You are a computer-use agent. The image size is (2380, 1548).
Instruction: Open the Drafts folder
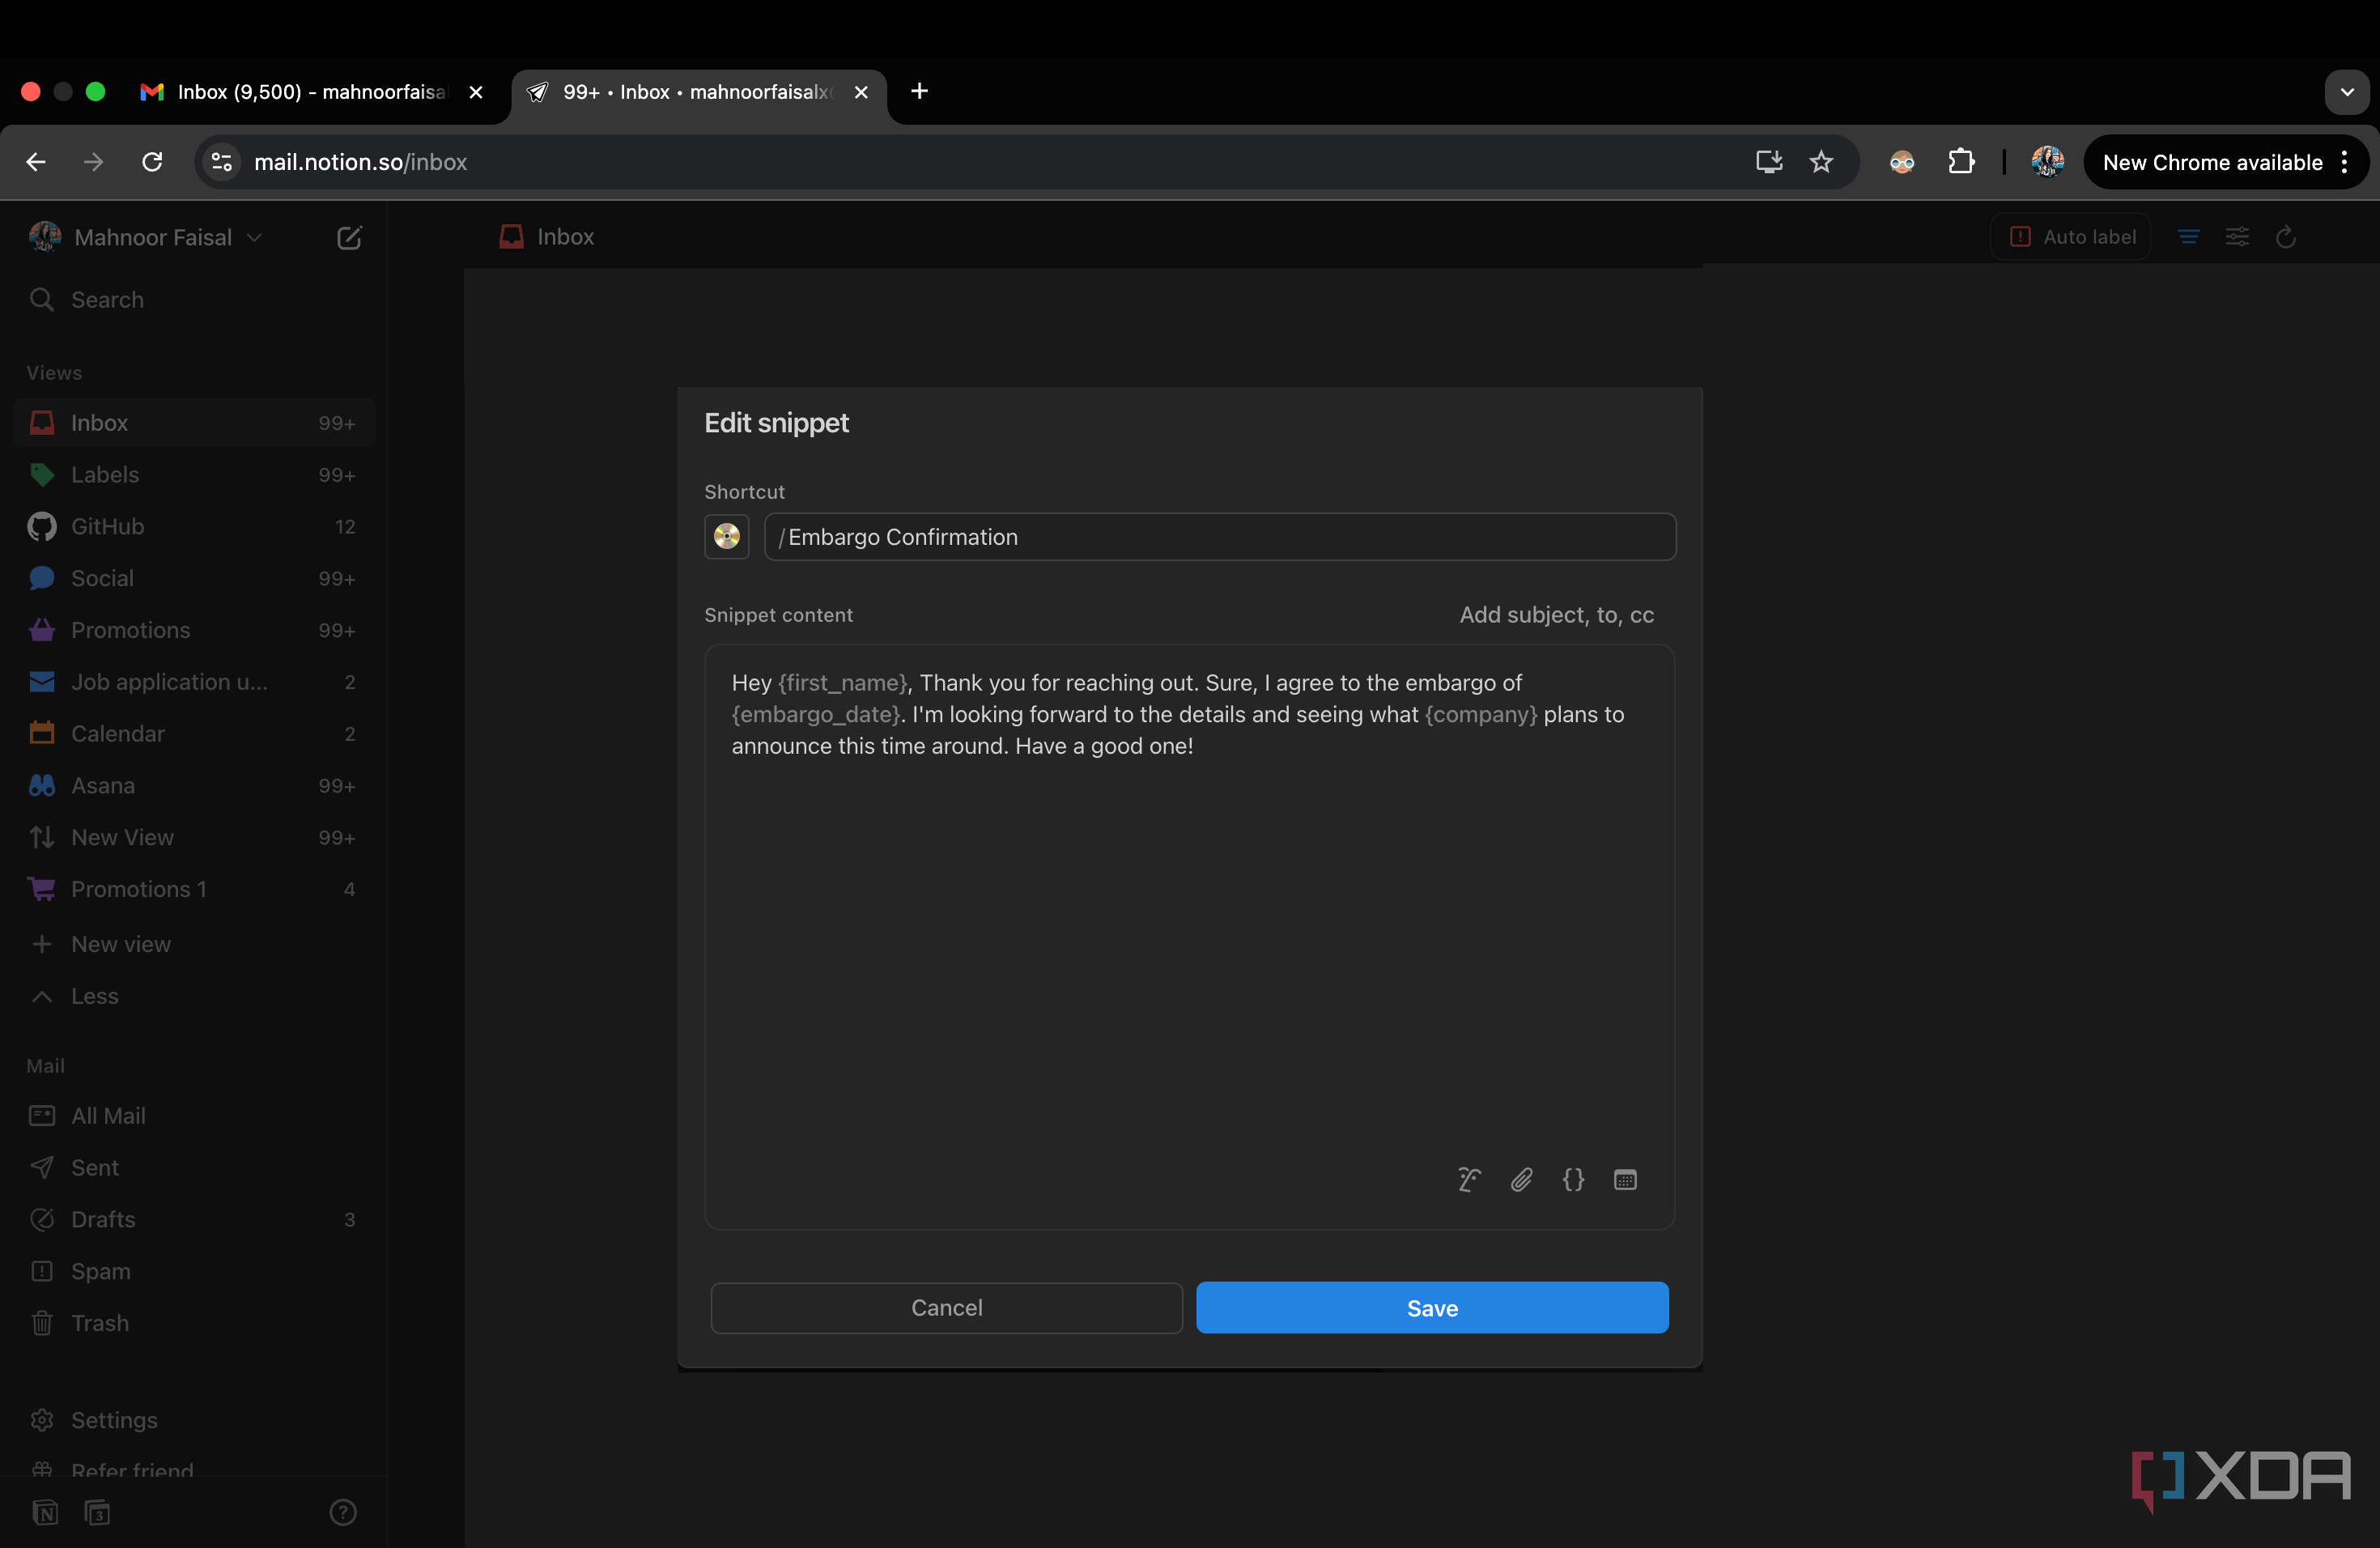coord(194,1220)
